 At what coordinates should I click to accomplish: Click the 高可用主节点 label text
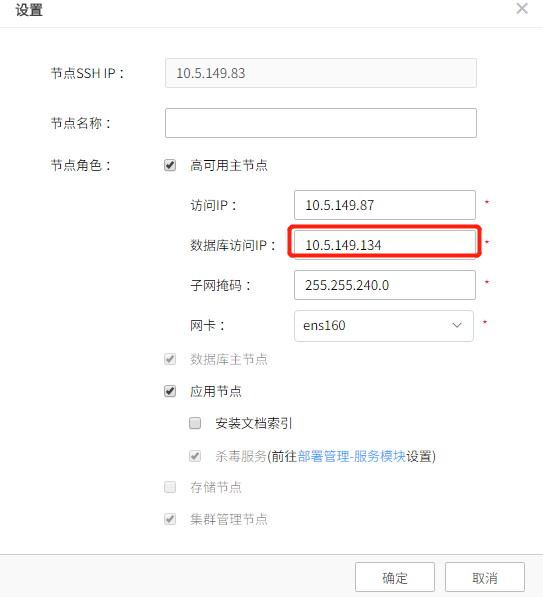coord(229,165)
